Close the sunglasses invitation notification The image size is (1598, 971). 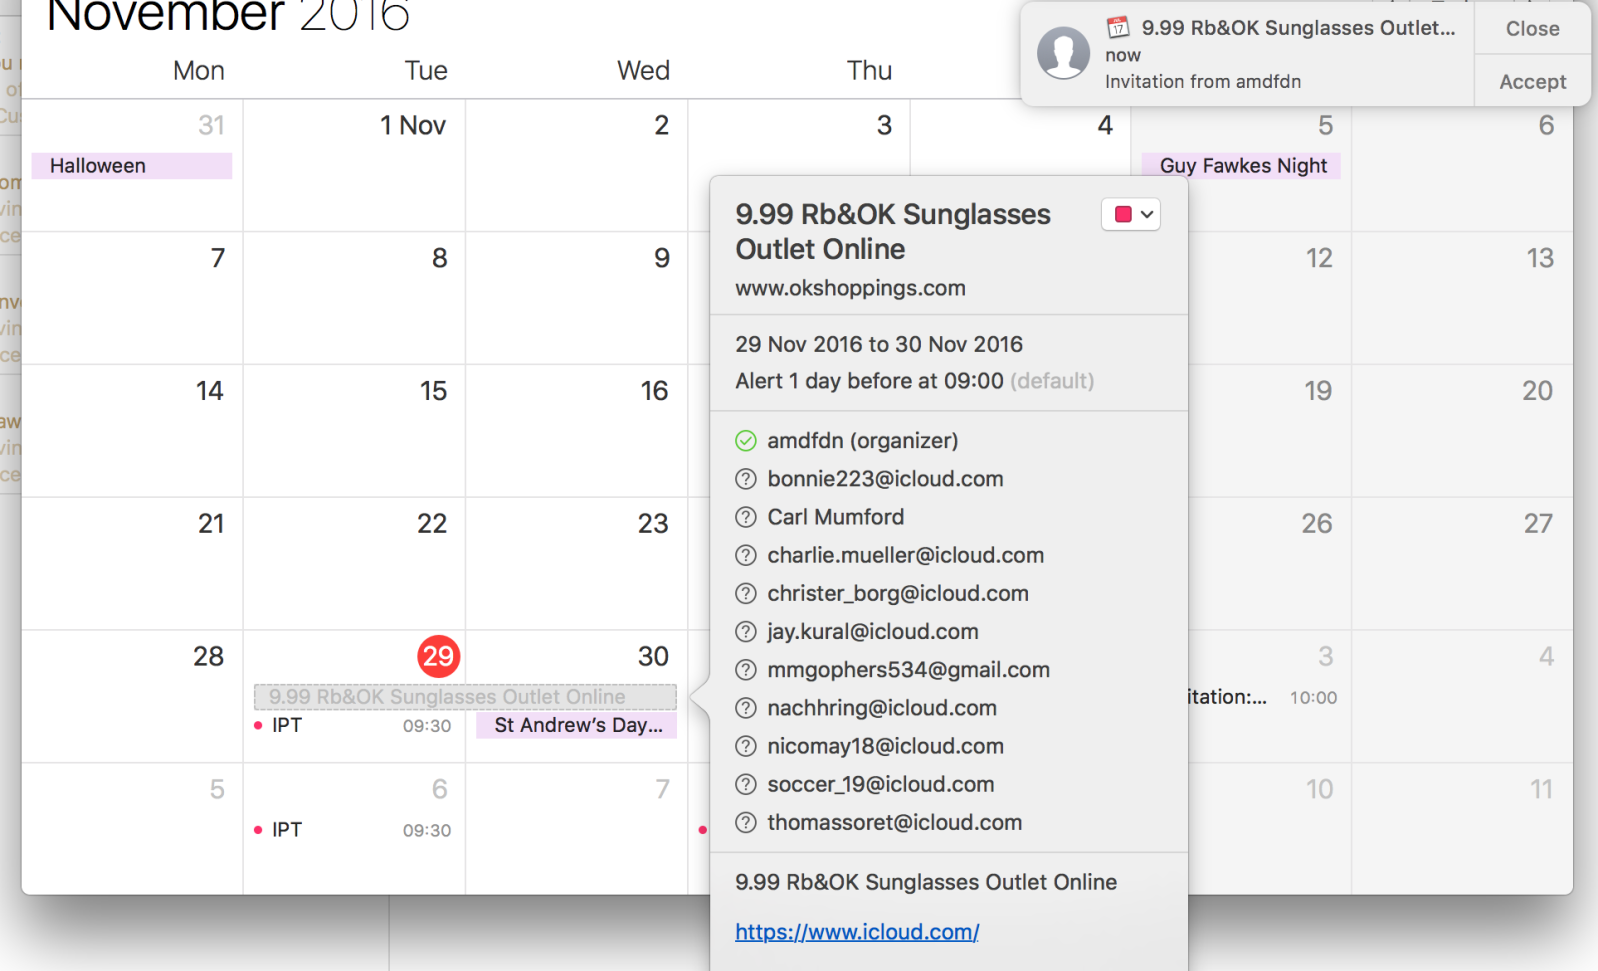point(1532,28)
